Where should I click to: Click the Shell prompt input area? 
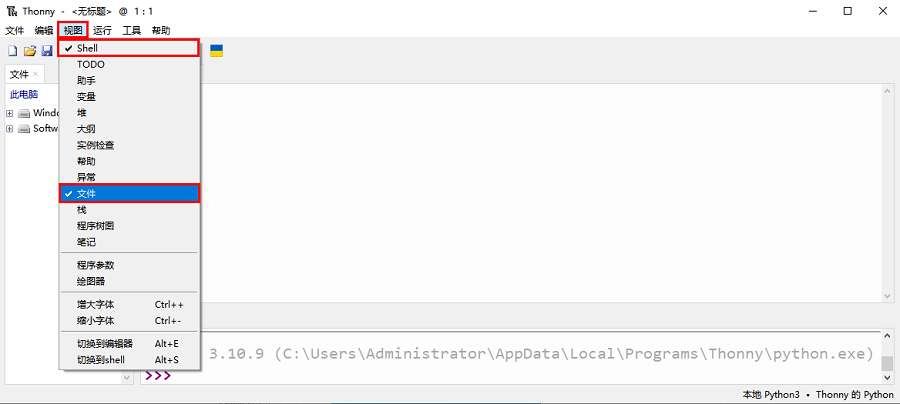pos(500,377)
